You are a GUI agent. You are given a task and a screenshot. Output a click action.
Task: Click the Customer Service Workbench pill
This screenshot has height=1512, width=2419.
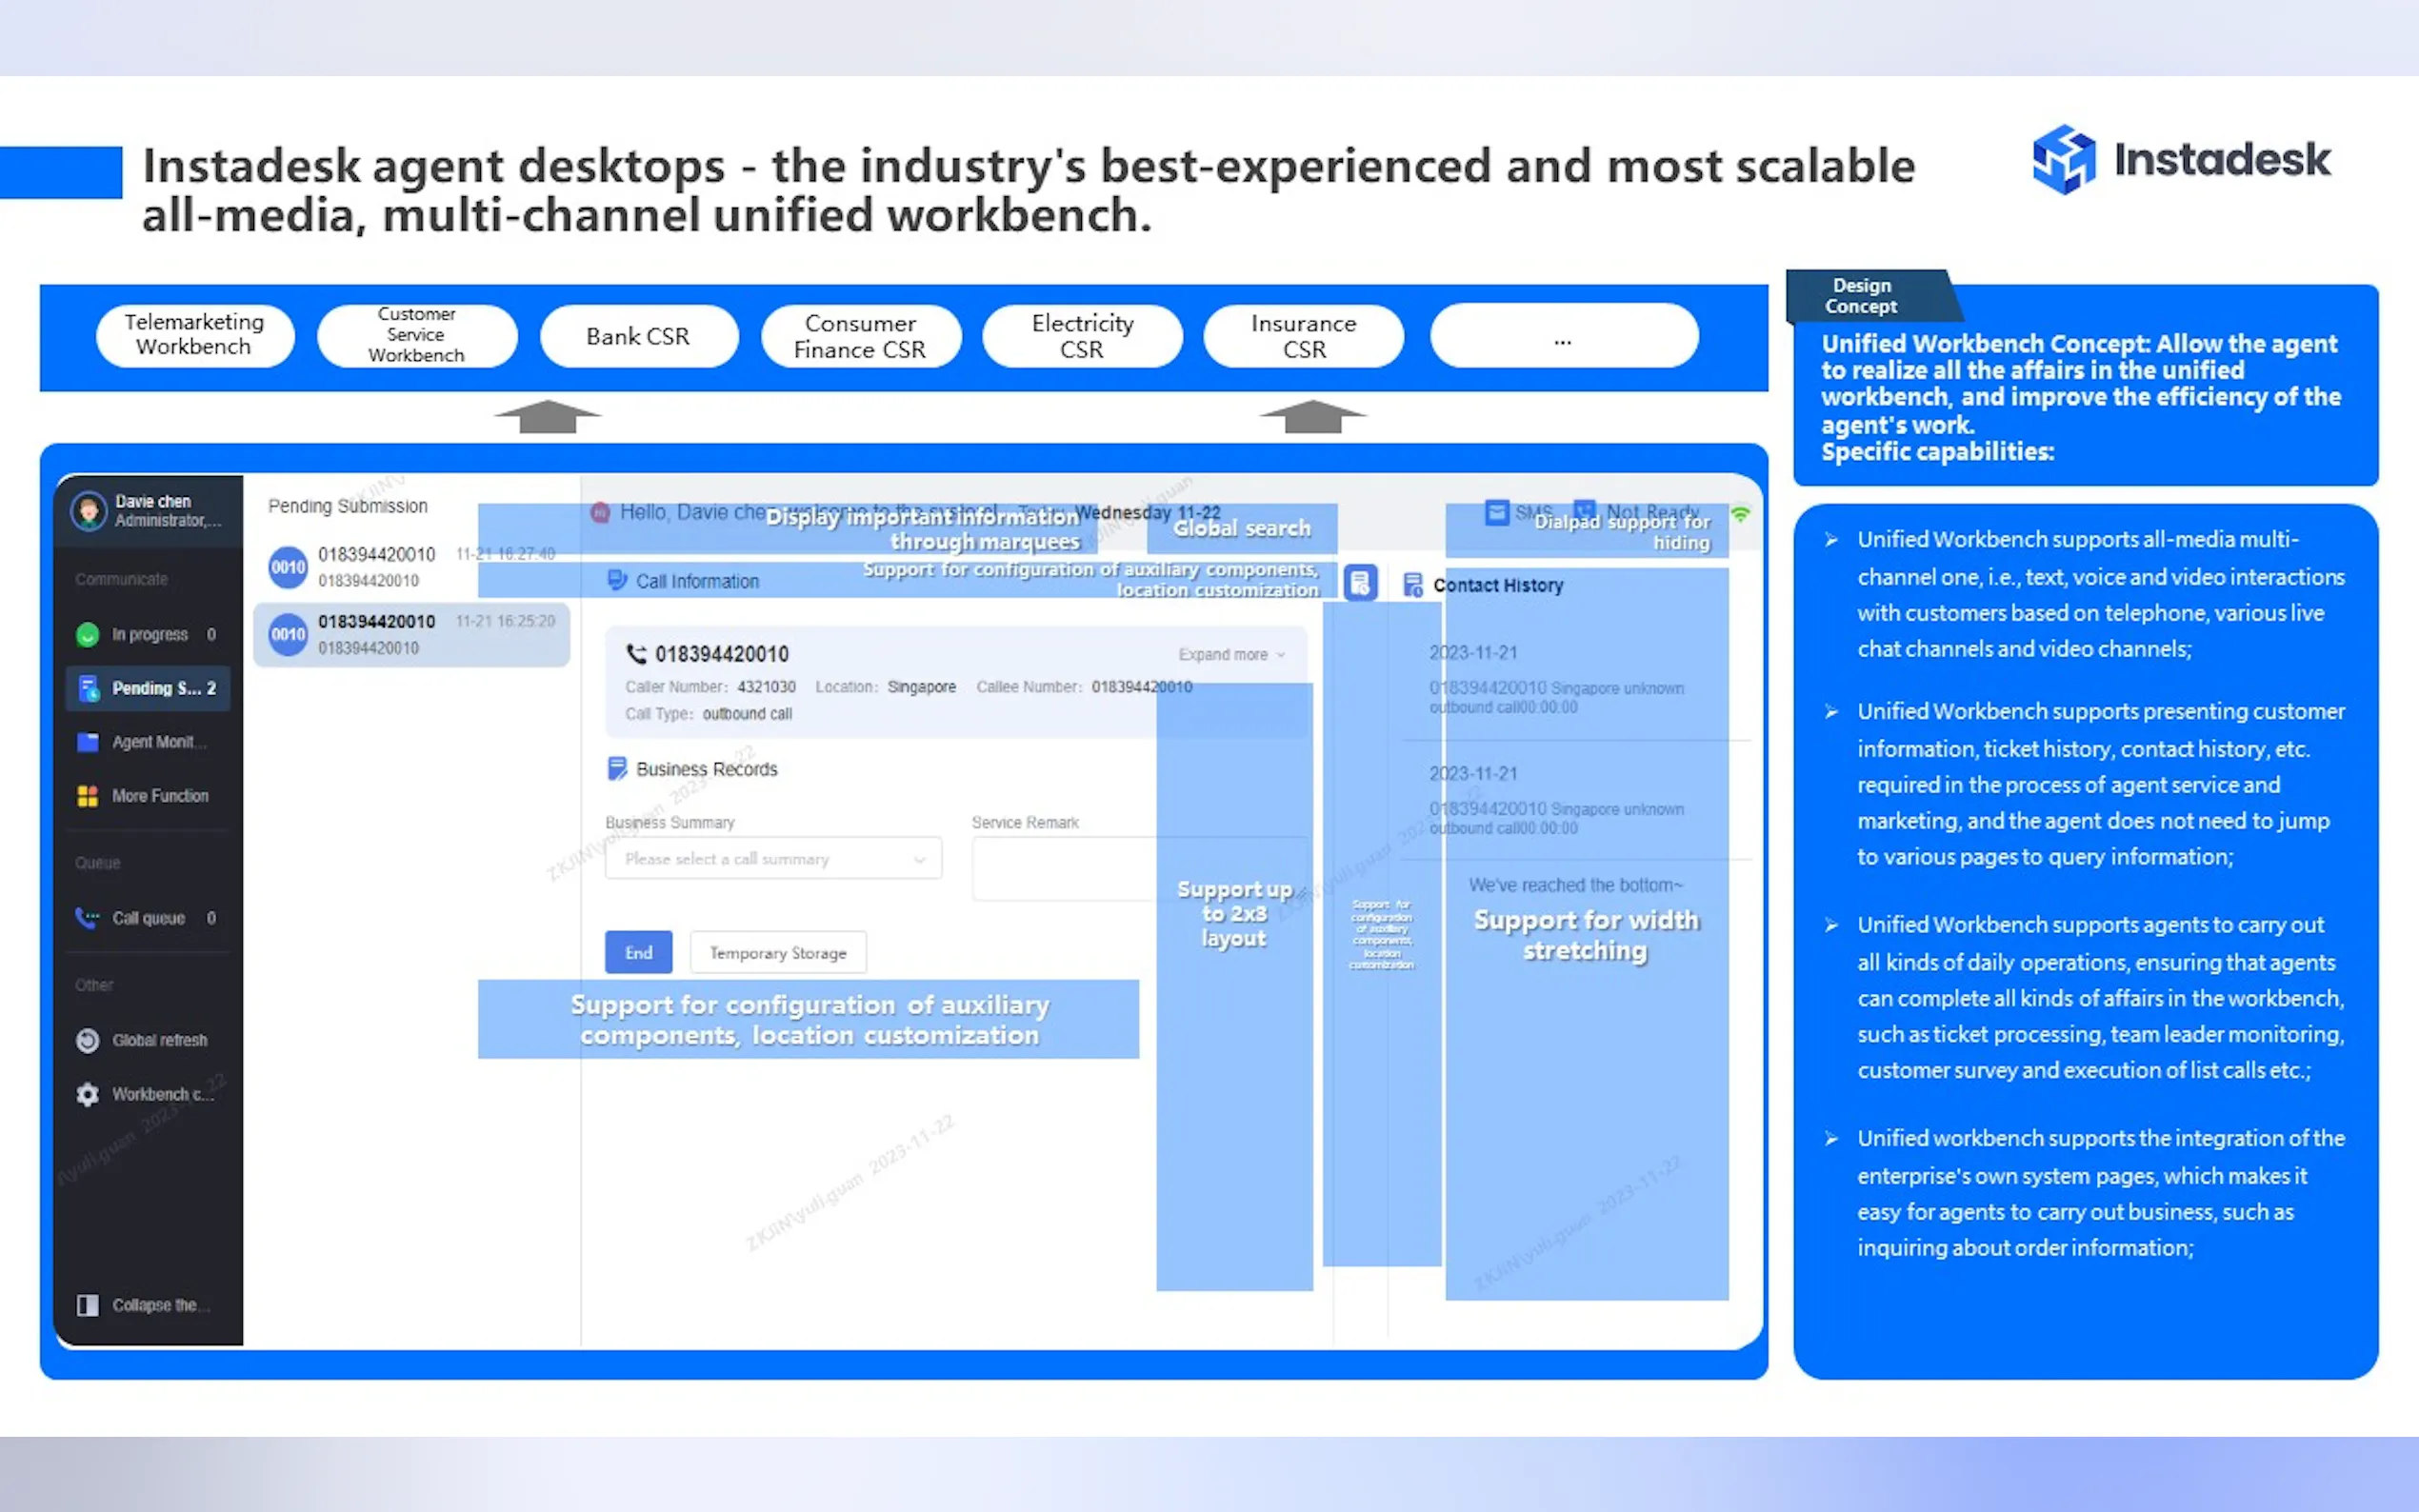point(416,335)
